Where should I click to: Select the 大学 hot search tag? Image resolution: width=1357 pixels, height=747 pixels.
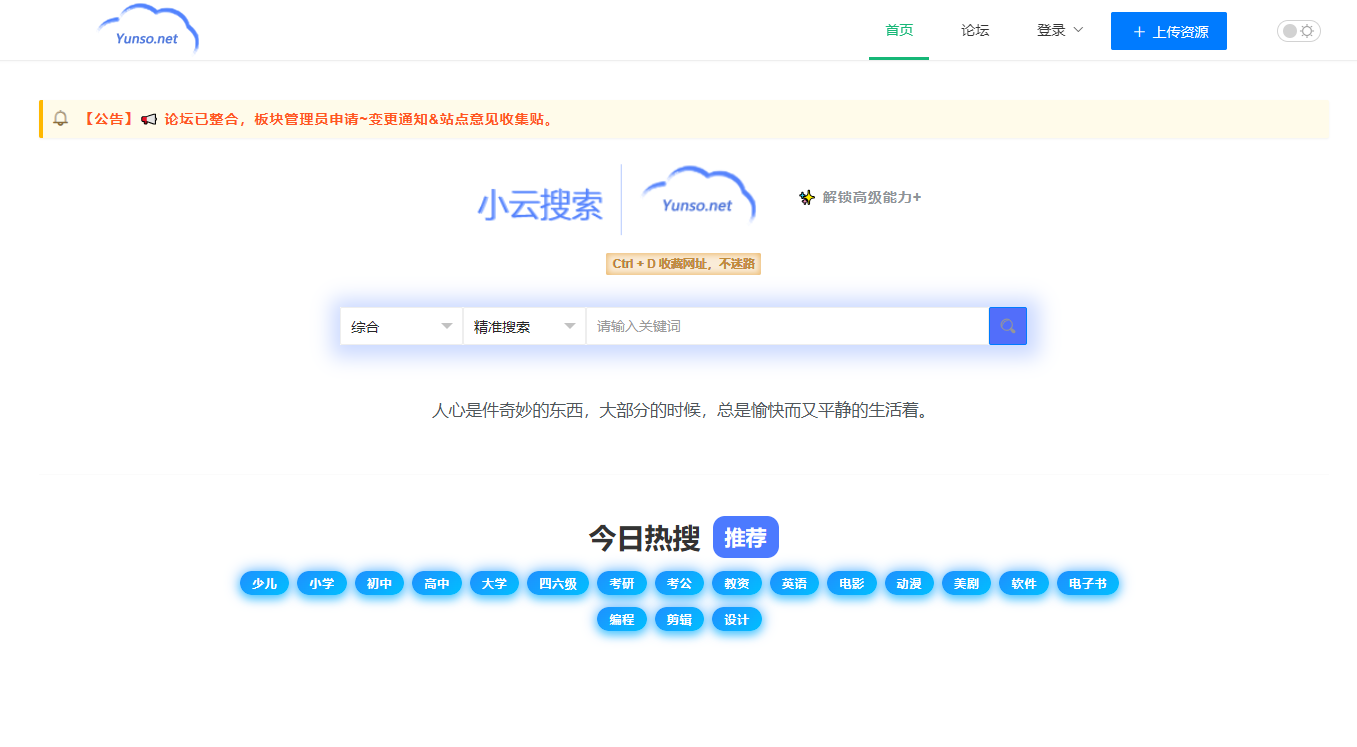pyautogui.click(x=494, y=583)
